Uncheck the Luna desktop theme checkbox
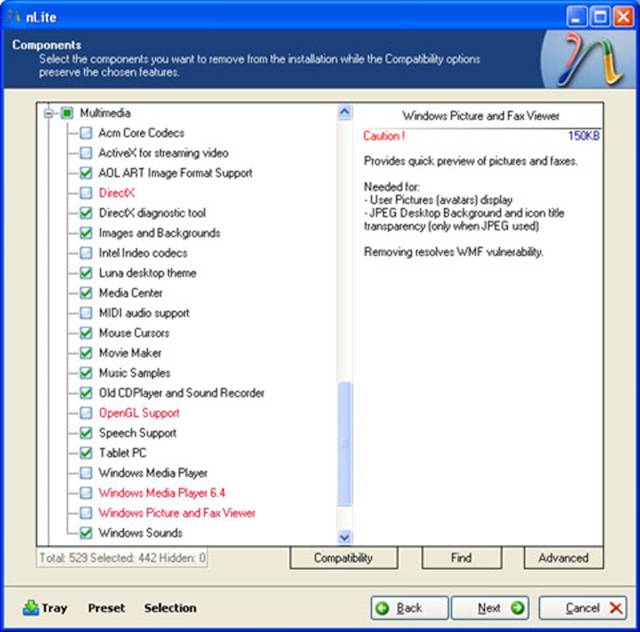Image resolution: width=640 pixels, height=632 pixels. coord(86,273)
